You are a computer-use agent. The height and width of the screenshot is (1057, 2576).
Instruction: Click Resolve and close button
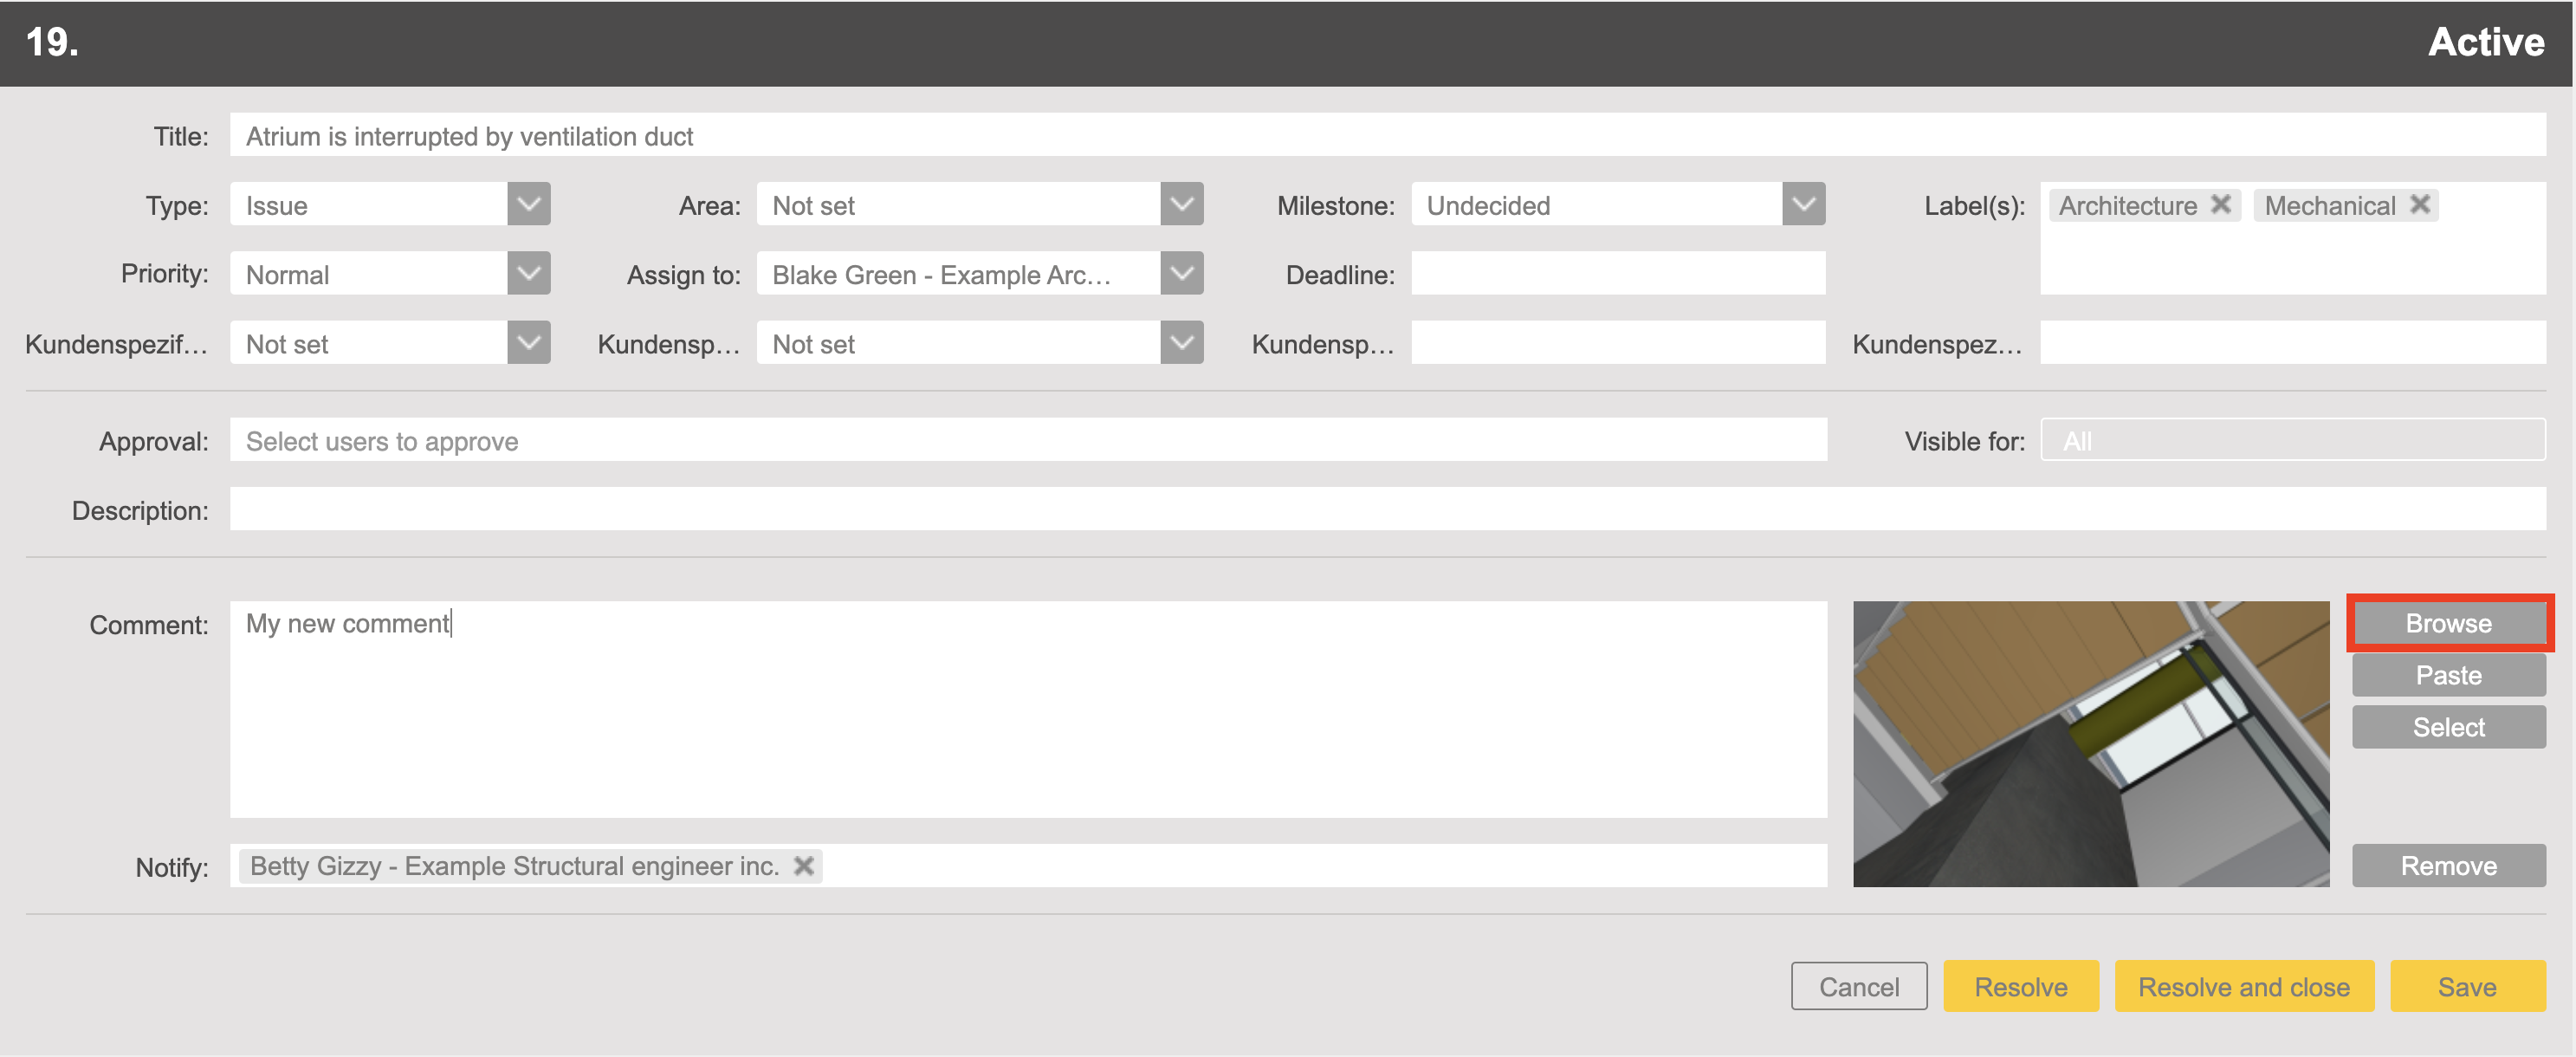(x=2244, y=986)
